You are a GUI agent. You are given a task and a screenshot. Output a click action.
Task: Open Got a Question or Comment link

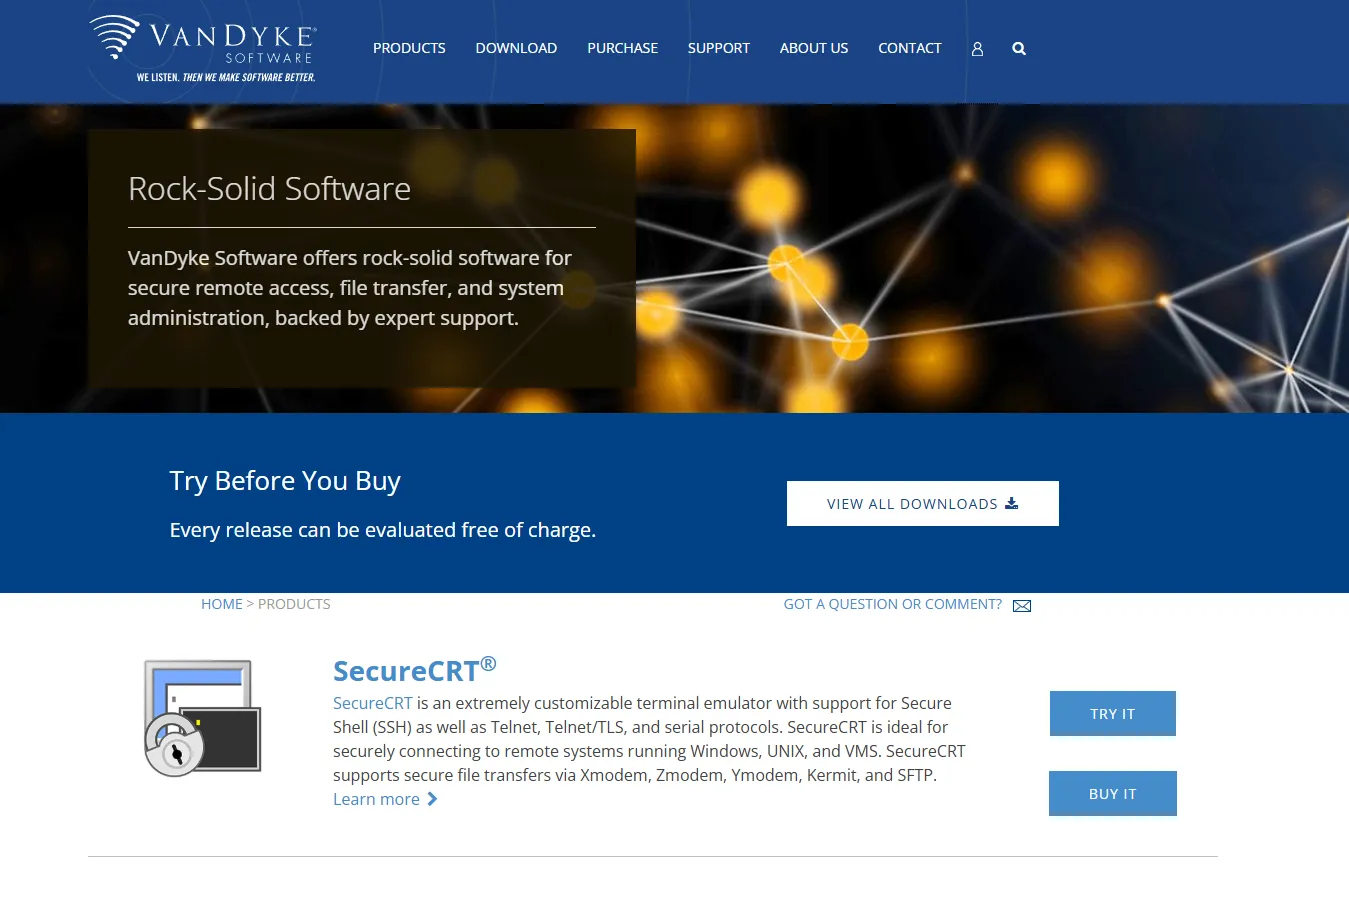coord(892,604)
